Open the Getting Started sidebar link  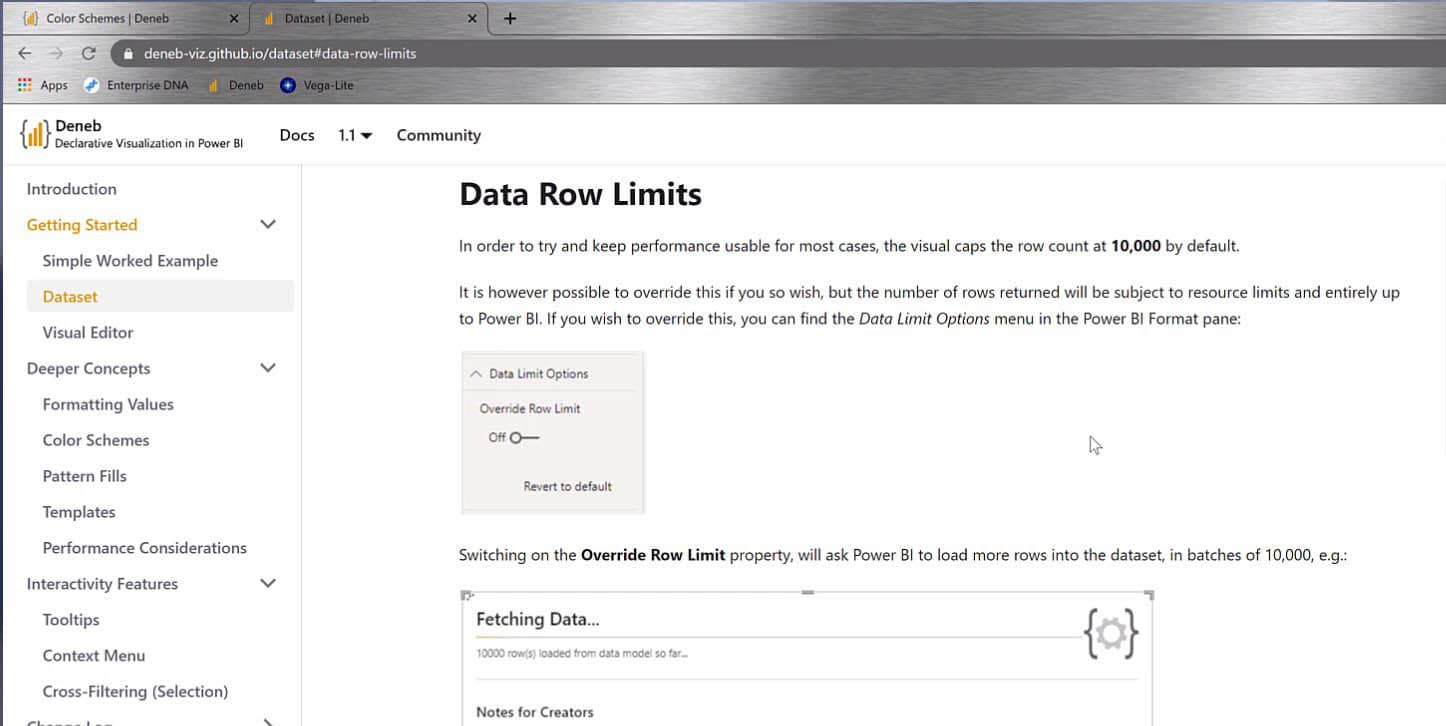click(82, 225)
